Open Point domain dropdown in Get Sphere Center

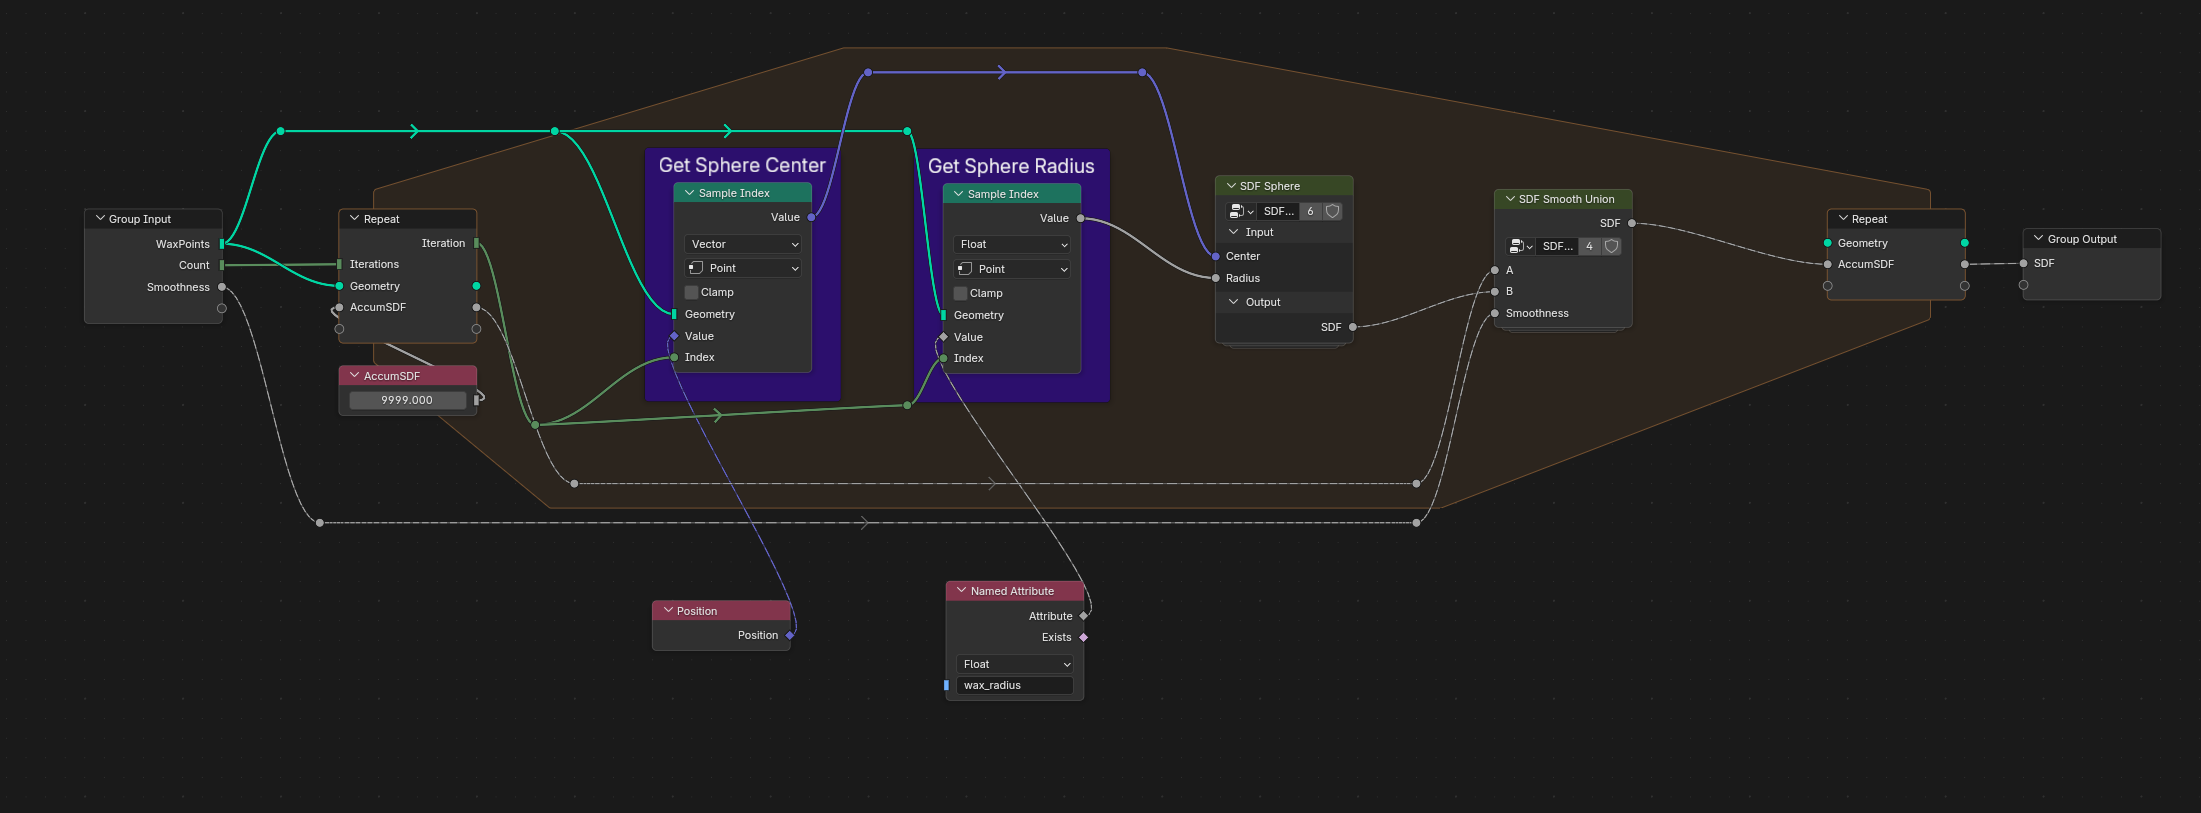[743, 268]
